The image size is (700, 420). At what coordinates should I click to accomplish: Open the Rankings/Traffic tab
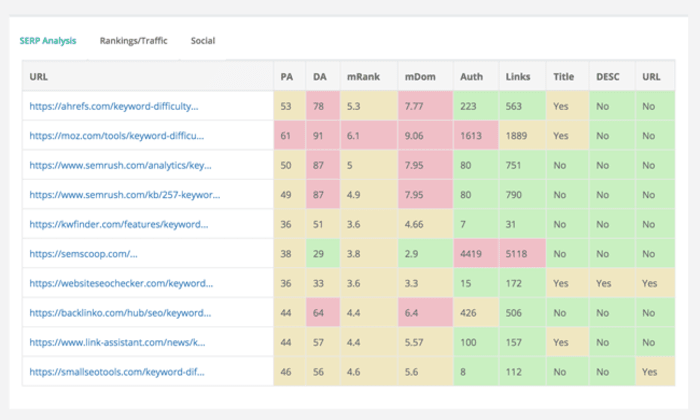[x=133, y=41]
